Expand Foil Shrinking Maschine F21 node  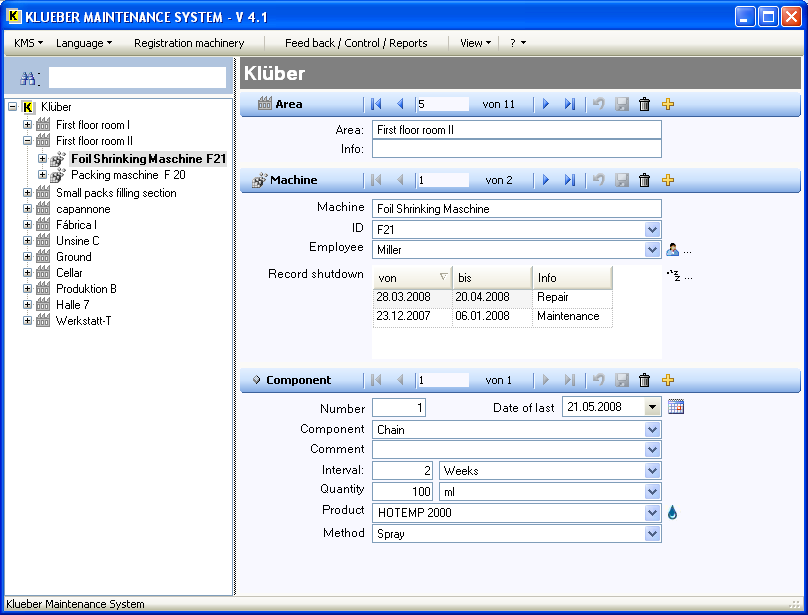43,159
